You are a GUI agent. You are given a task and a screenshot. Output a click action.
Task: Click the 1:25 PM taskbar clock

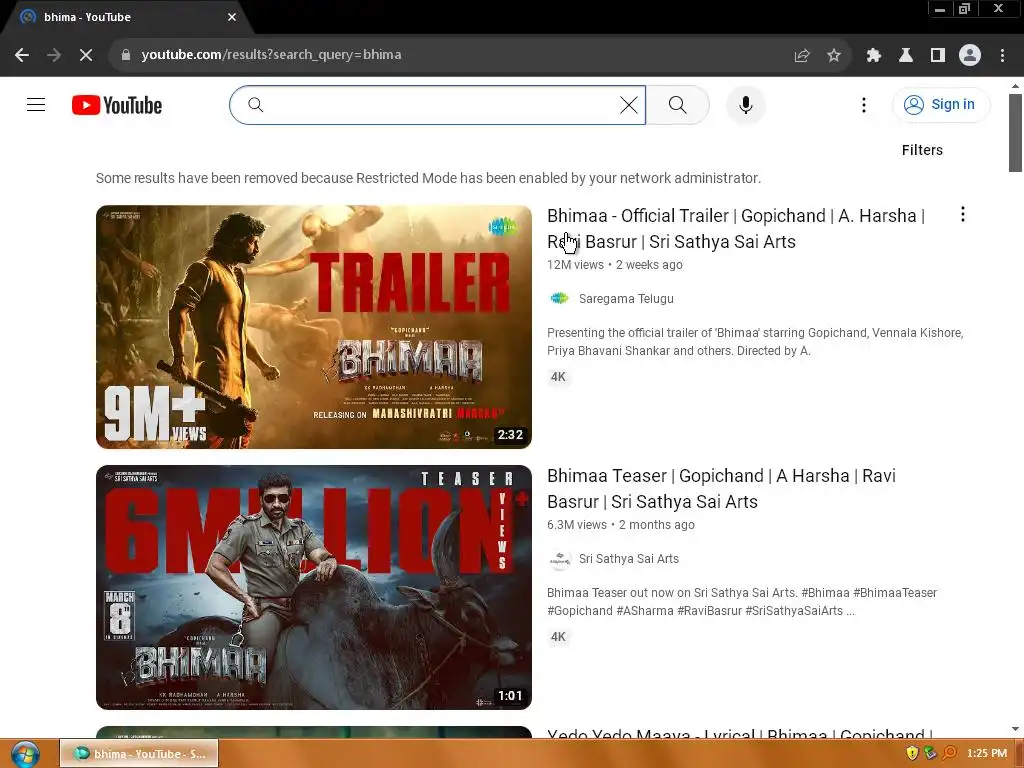(x=987, y=753)
